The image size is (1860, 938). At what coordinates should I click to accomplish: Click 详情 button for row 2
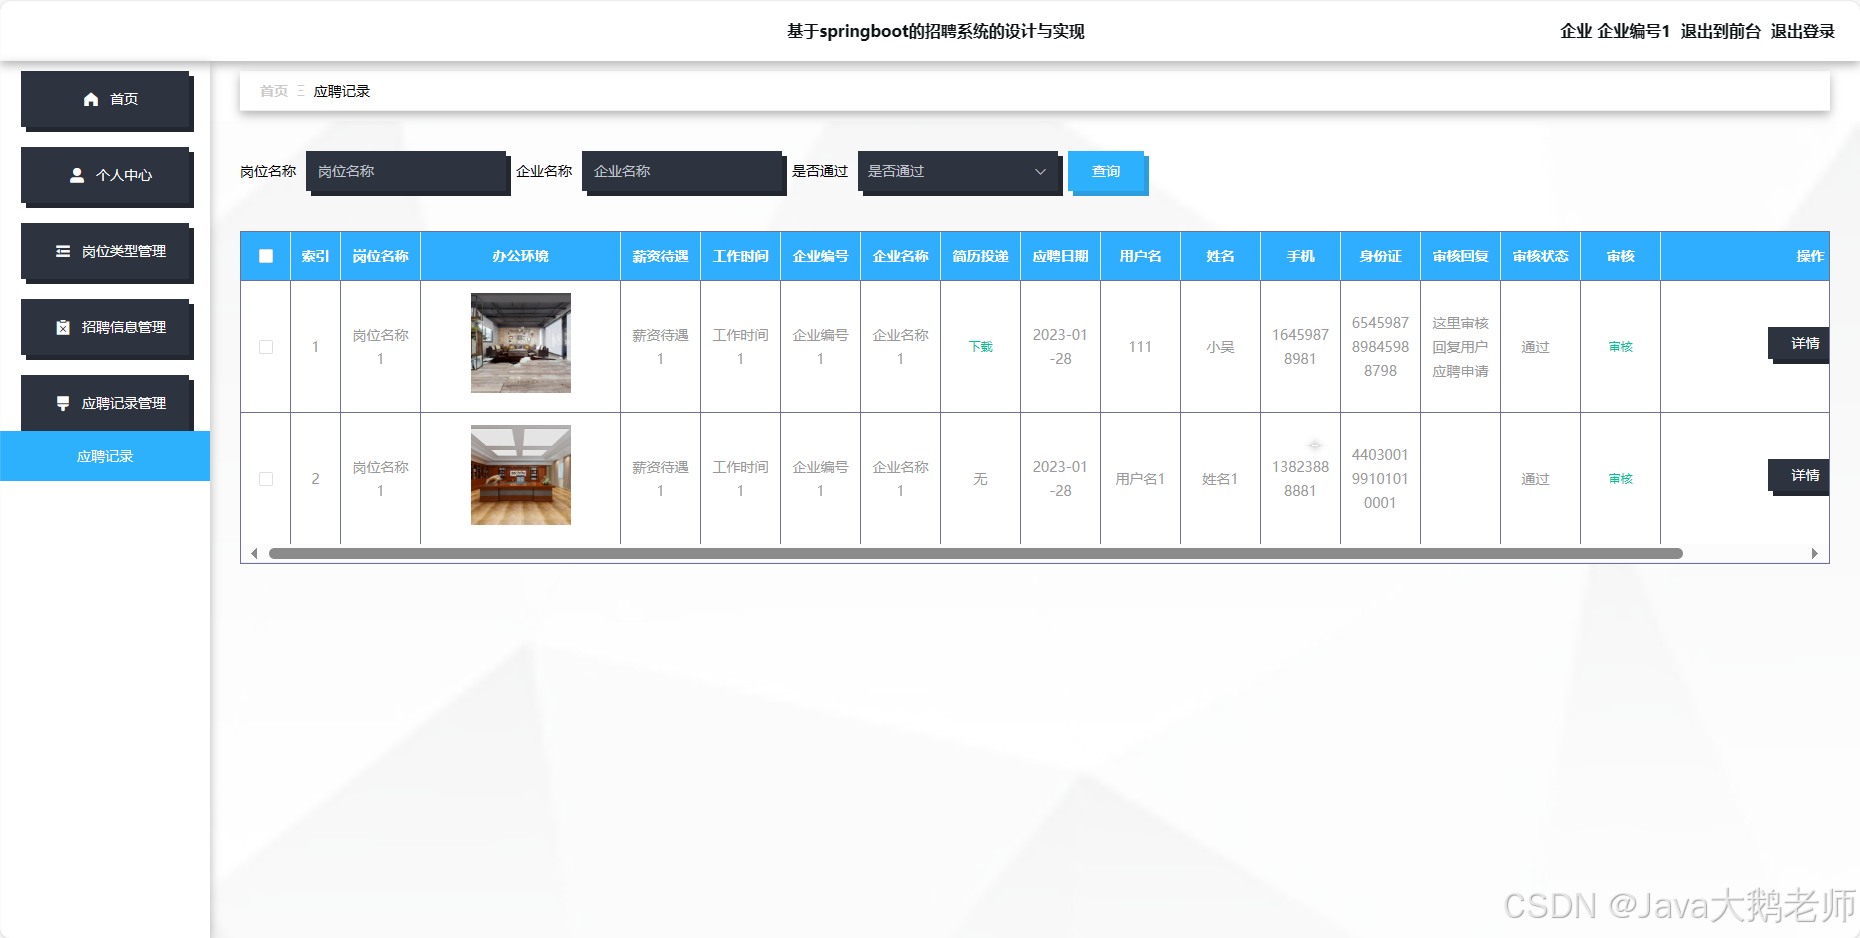click(x=1800, y=476)
